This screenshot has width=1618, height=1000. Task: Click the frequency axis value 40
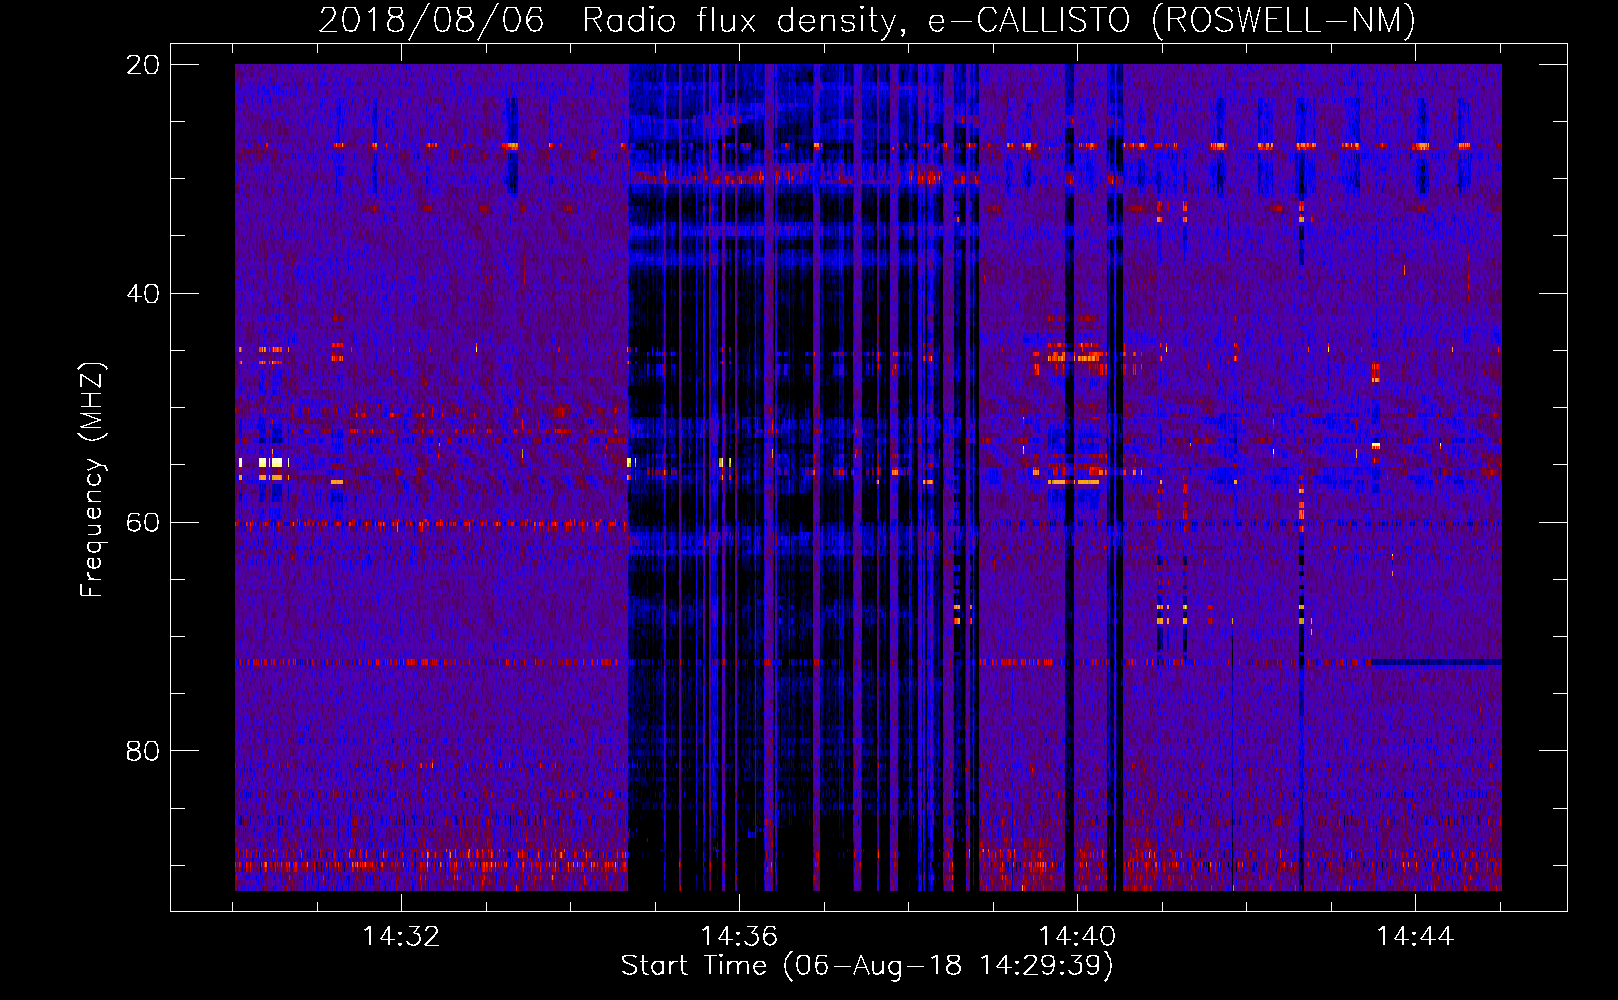pos(142,294)
